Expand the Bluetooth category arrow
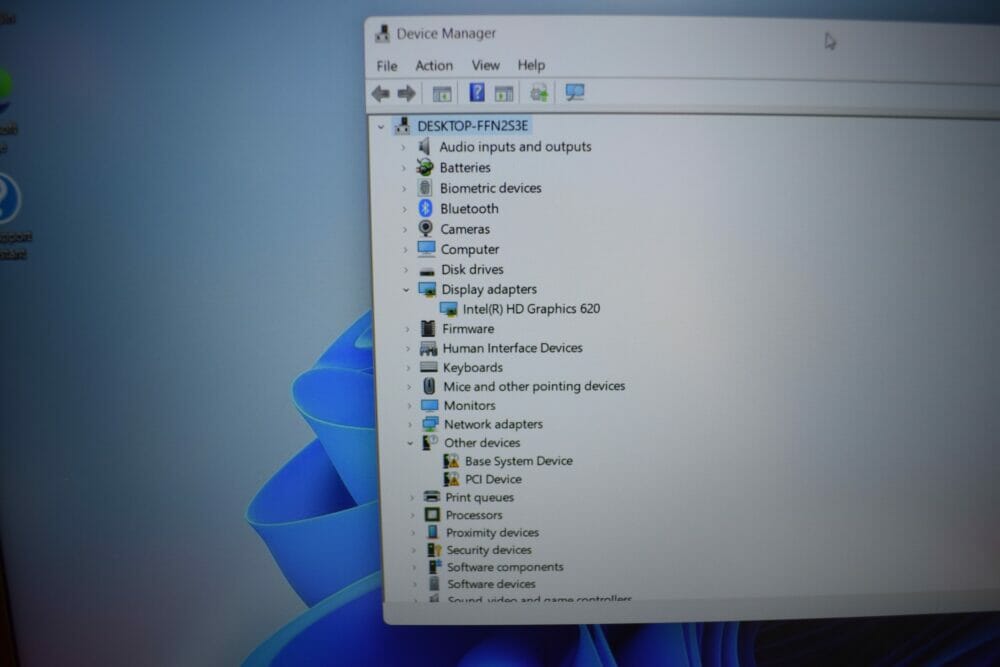Image resolution: width=1000 pixels, height=667 pixels. [404, 209]
